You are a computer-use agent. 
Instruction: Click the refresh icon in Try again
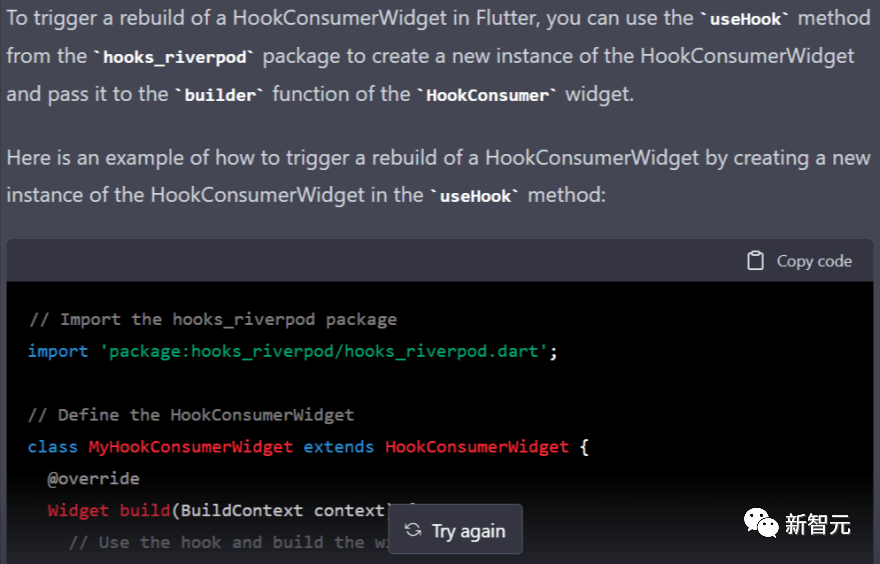pyautogui.click(x=413, y=530)
